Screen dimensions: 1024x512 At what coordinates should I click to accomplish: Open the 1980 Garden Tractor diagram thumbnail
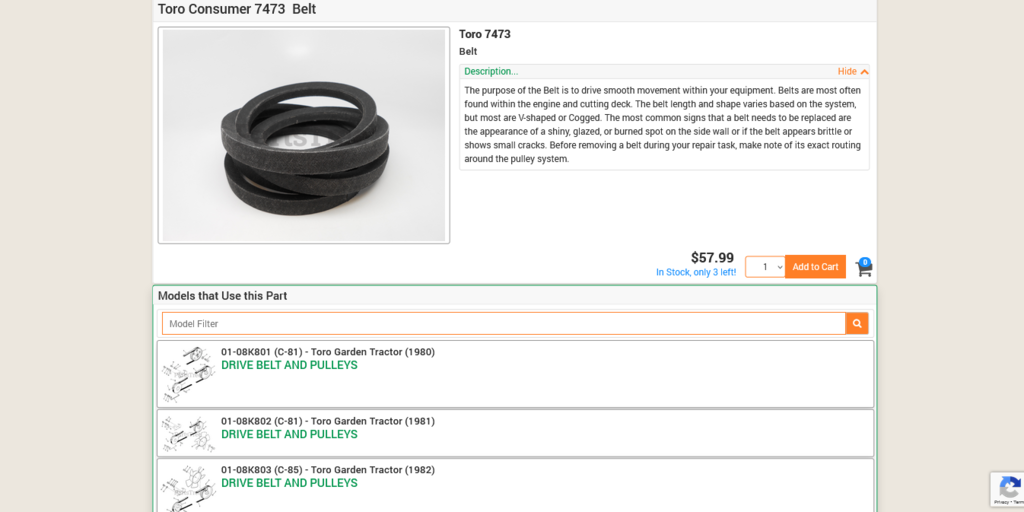click(x=189, y=374)
